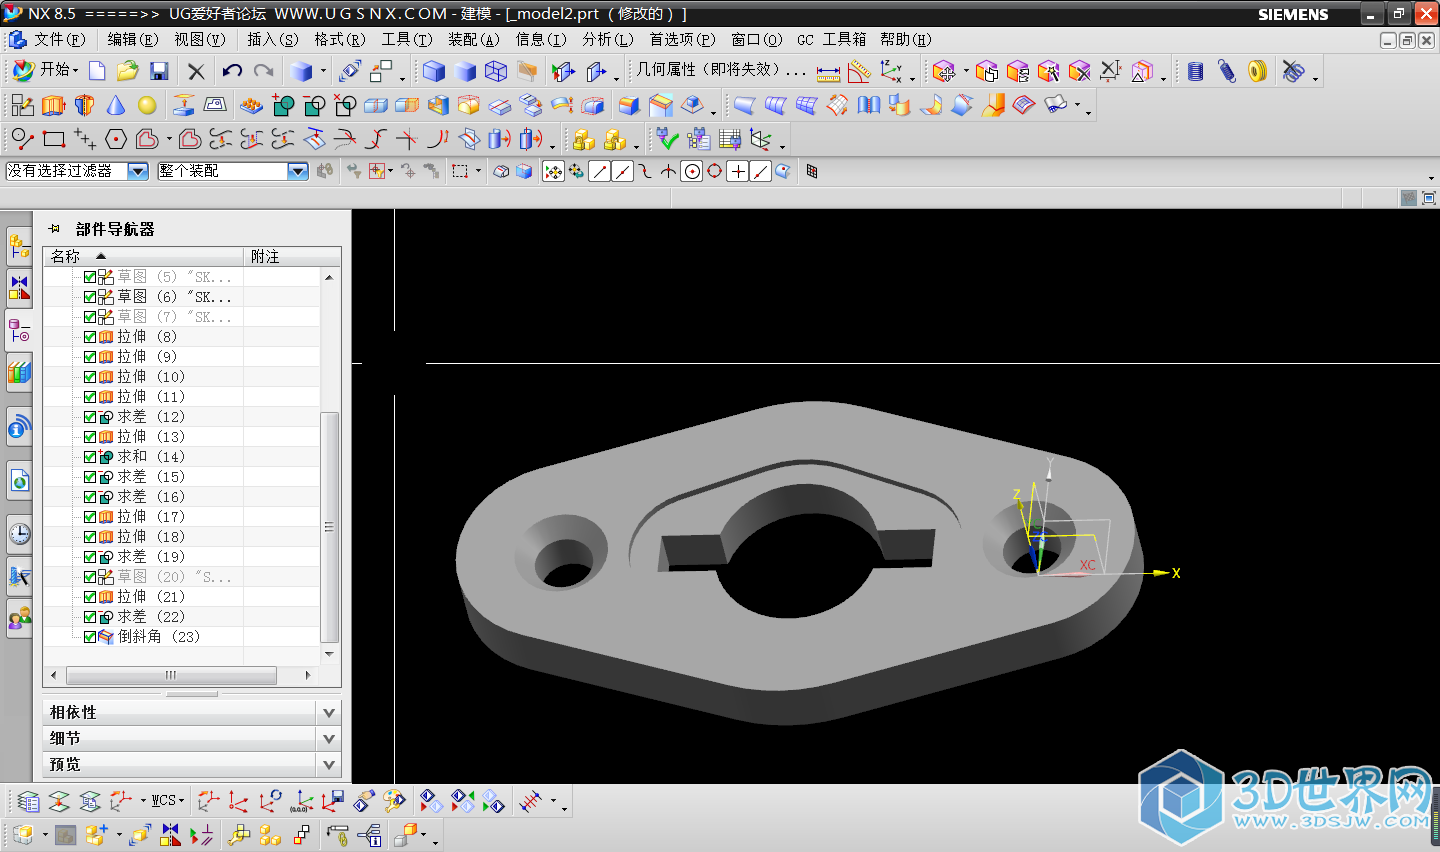1440x852 pixels.
Task: Click the Add Component icon with plus
Action: tap(97, 834)
